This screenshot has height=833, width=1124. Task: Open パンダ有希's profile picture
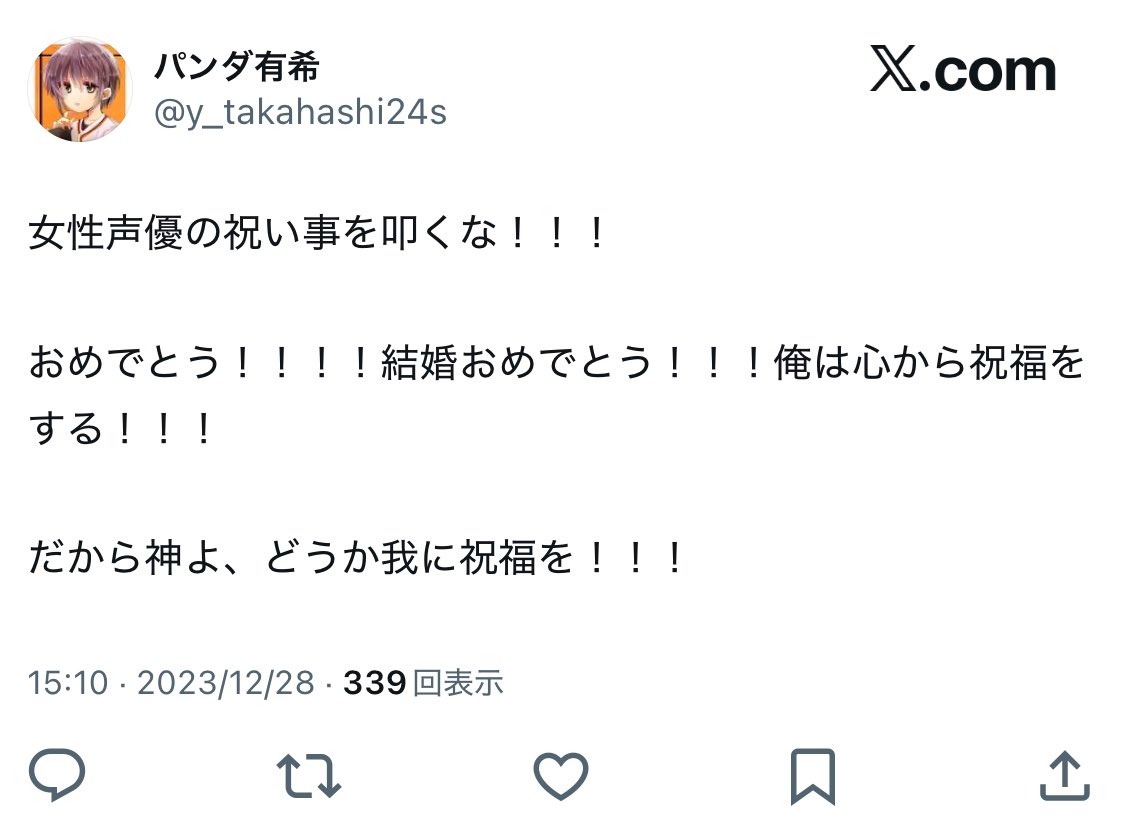pyautogui.click(x=80, y=90)
